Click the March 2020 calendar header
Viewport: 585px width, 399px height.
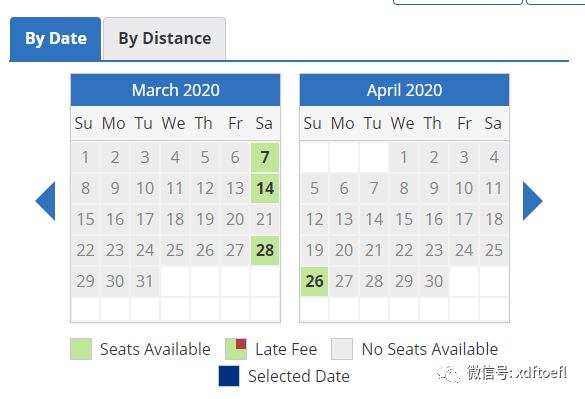pyautogui.click(x=175, y=90)
